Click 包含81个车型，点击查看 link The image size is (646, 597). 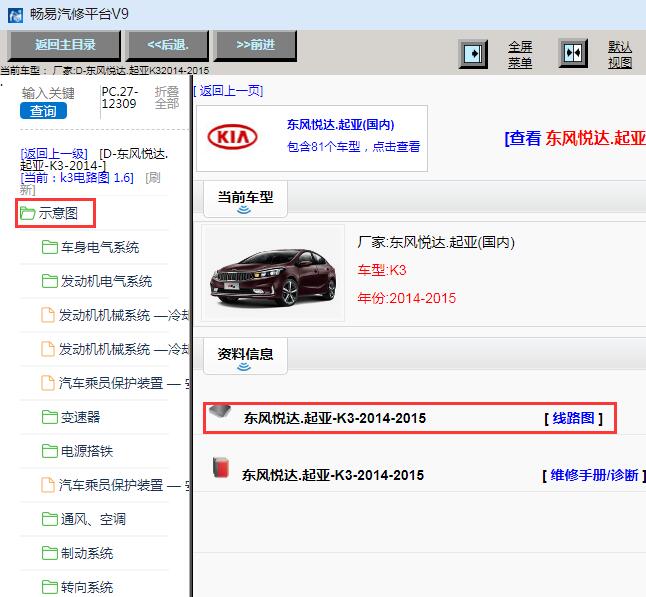click(353, 146)
